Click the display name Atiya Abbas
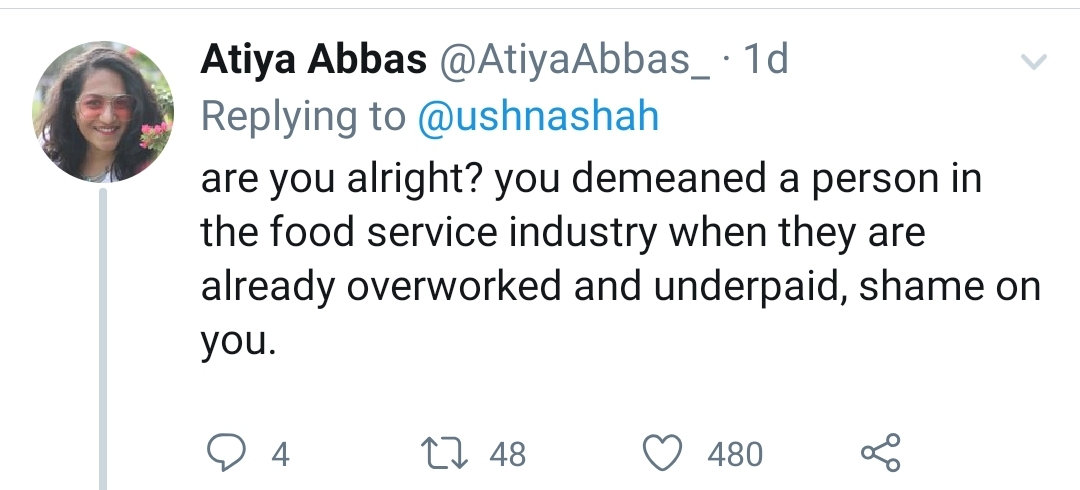Image resolution: width=1080 pixels, height=490 pixels. click(x=313, y=60)
